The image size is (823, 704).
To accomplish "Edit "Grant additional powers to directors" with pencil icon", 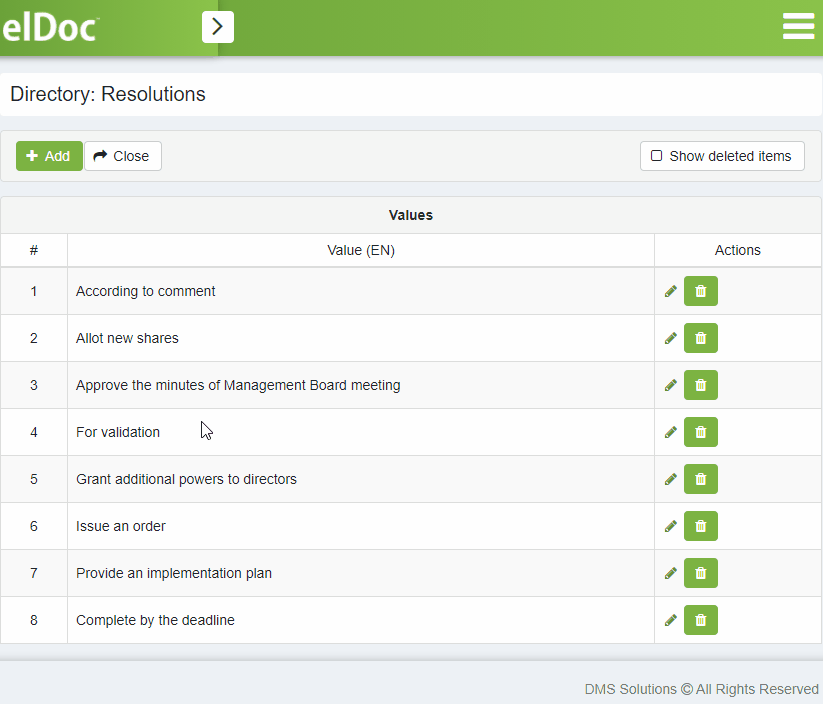I will (671, 479).
